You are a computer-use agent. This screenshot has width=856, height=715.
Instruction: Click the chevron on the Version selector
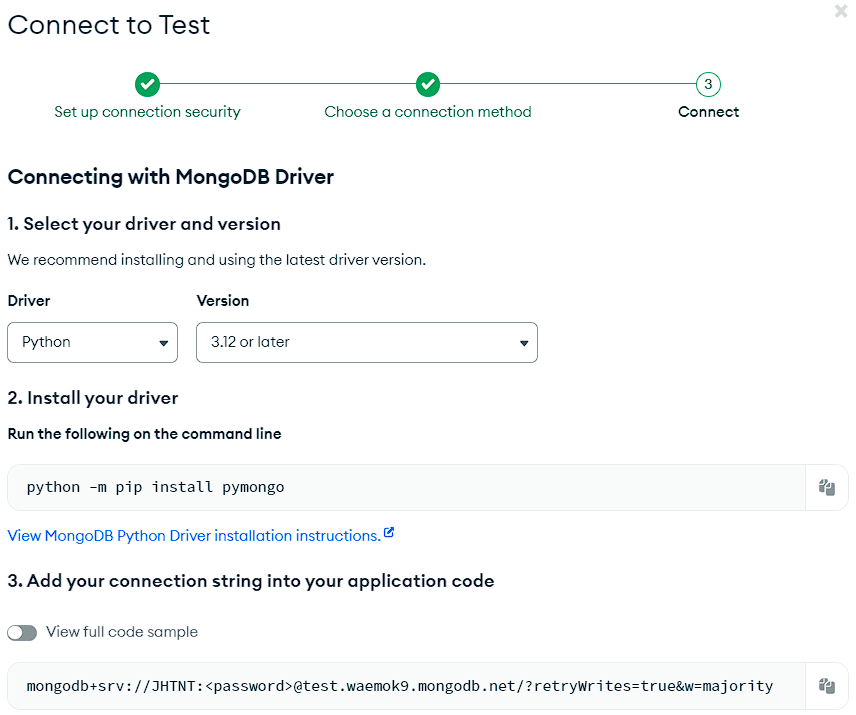[523, 342]
